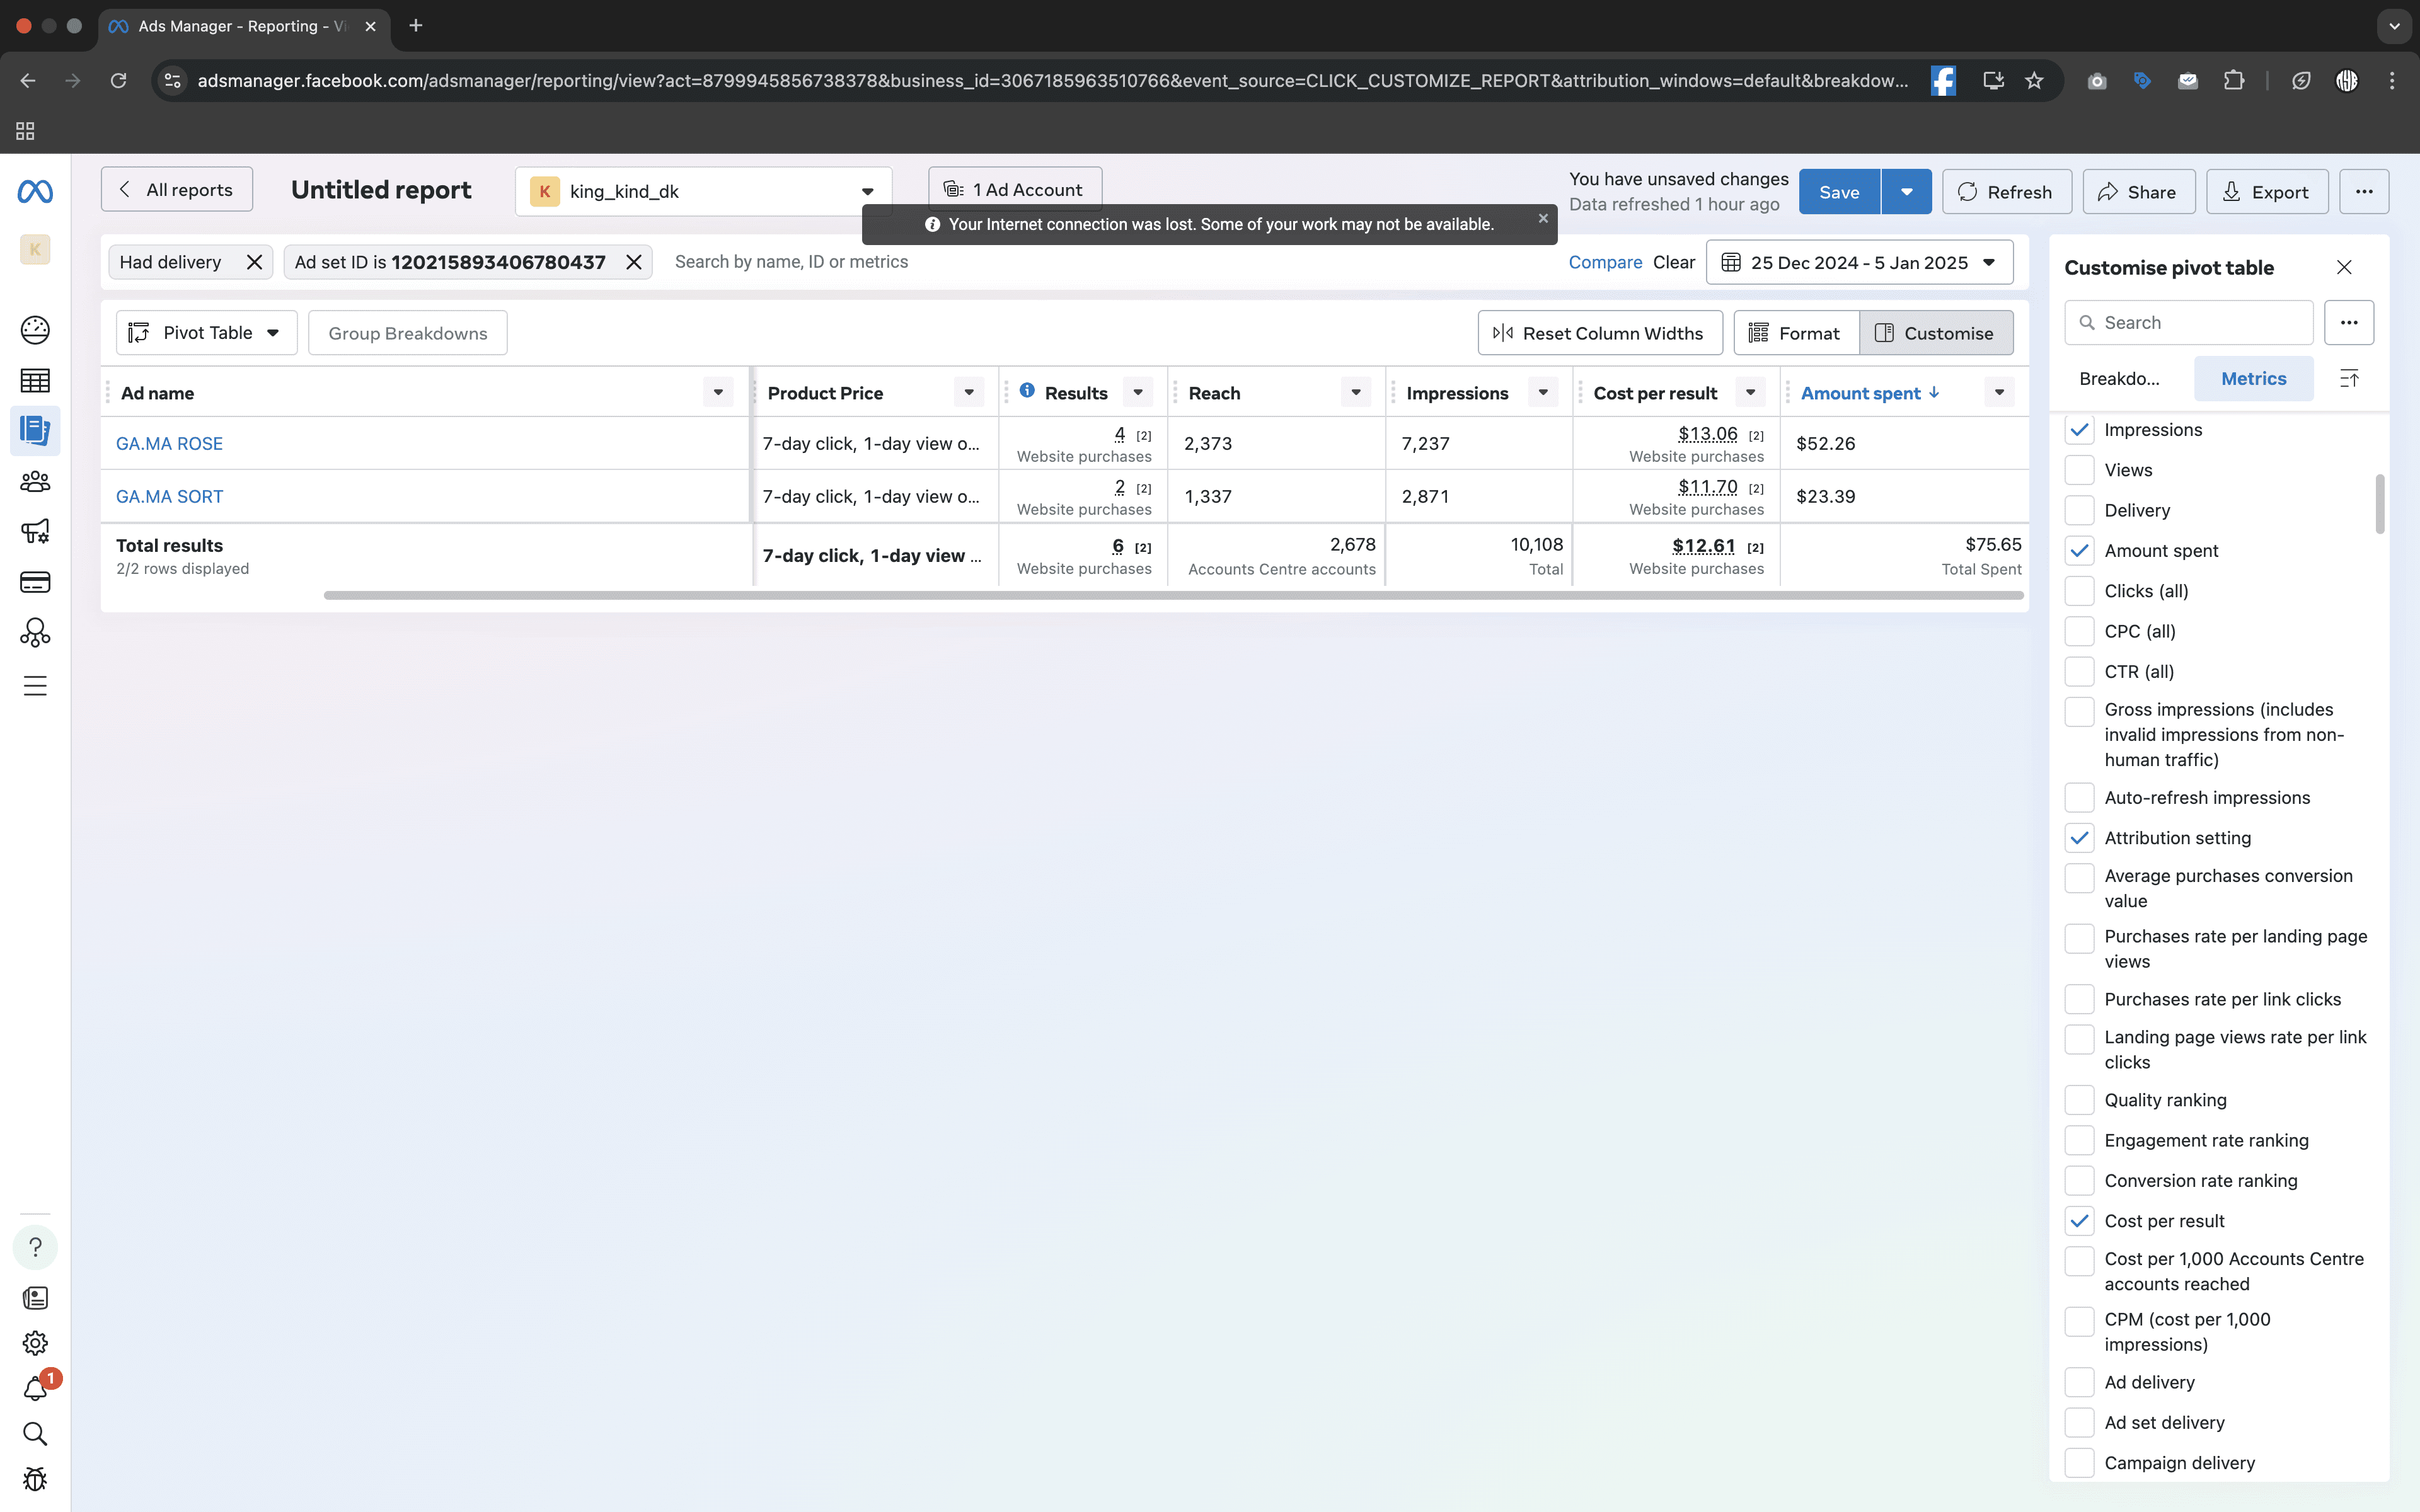Click the Meta logo icon in sidebar
Screen dimensions: 2420x1512
[35, 191]
